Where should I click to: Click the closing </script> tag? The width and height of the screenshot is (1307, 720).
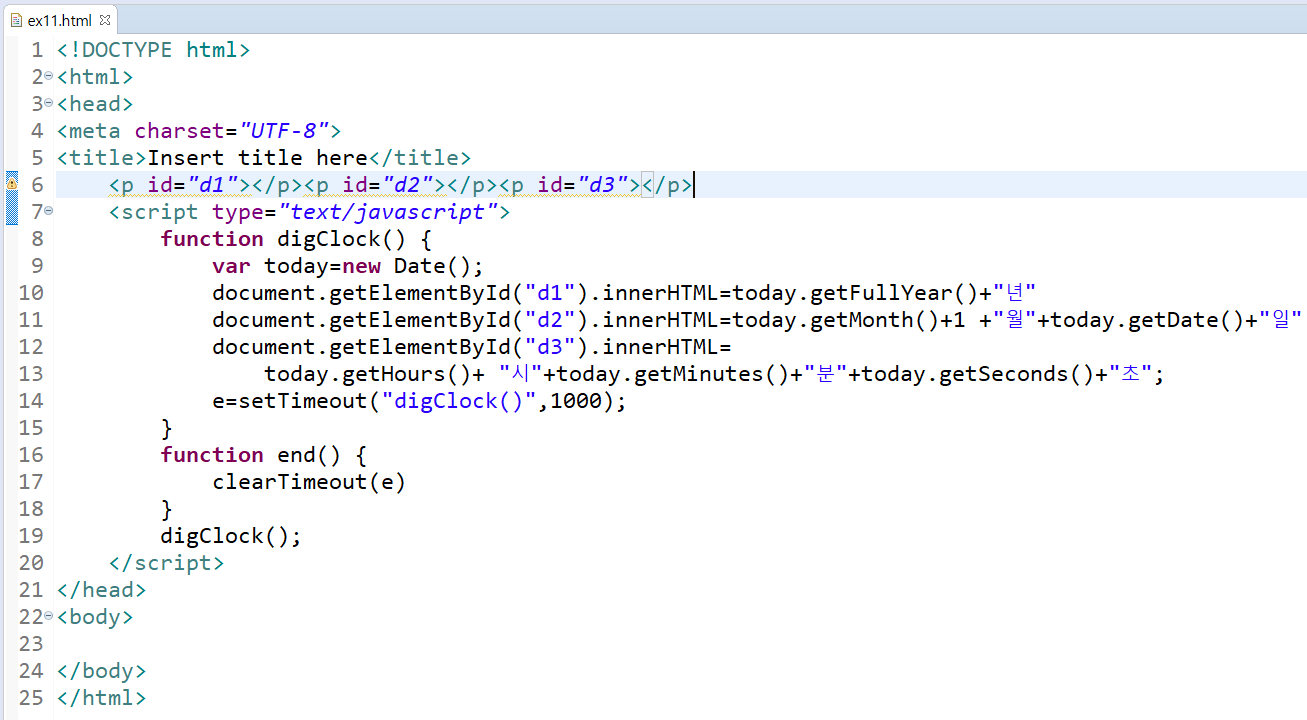tap(166, 562)
